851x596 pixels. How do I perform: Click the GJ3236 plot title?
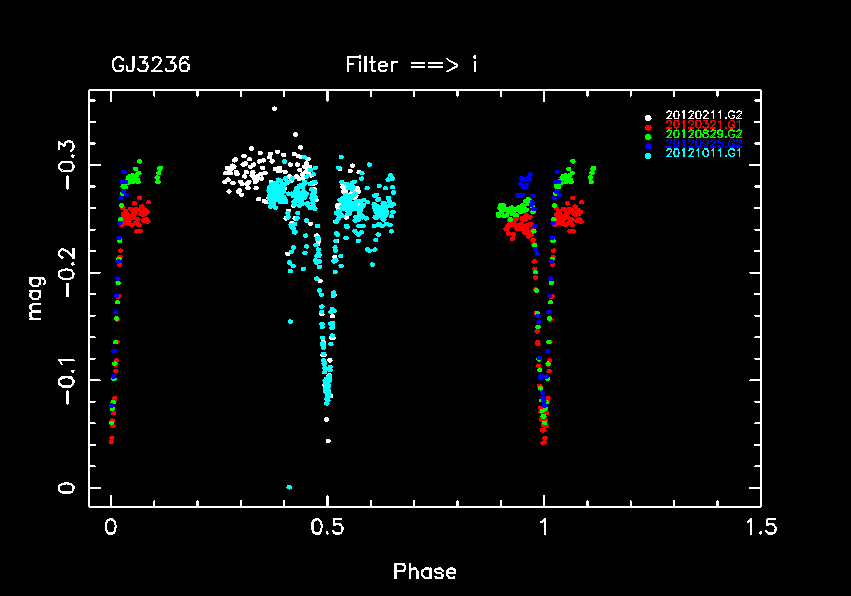150,66
